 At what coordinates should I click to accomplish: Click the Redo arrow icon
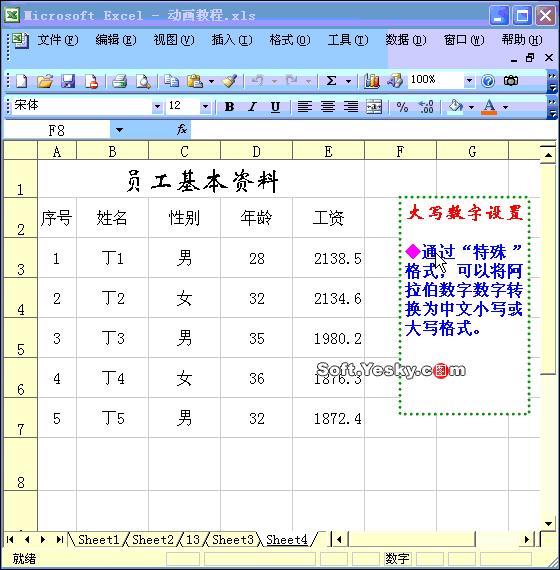coord(292,81)
